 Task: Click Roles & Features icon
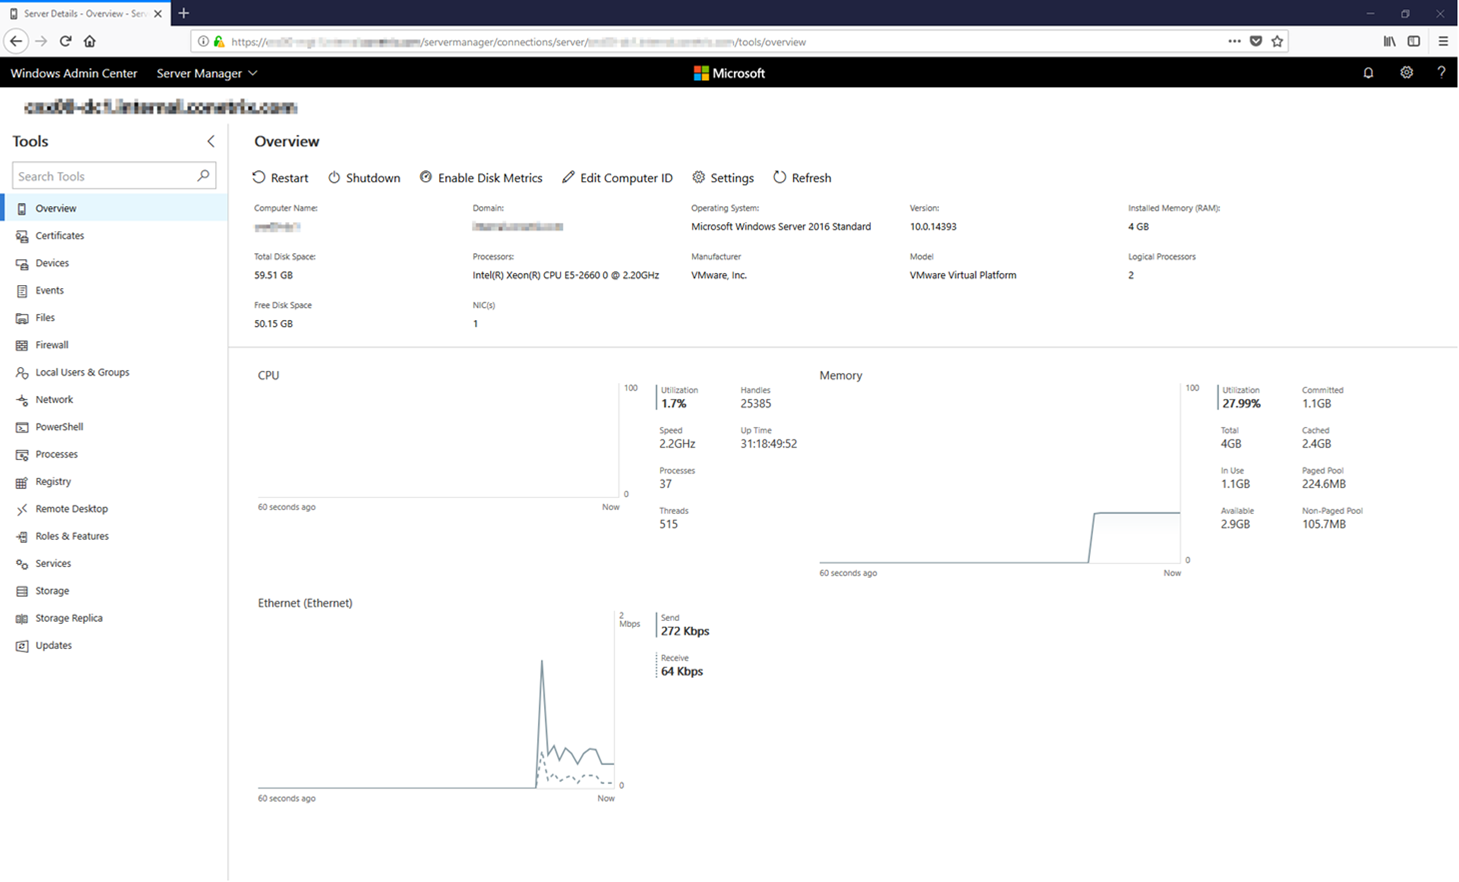(22, 537)
